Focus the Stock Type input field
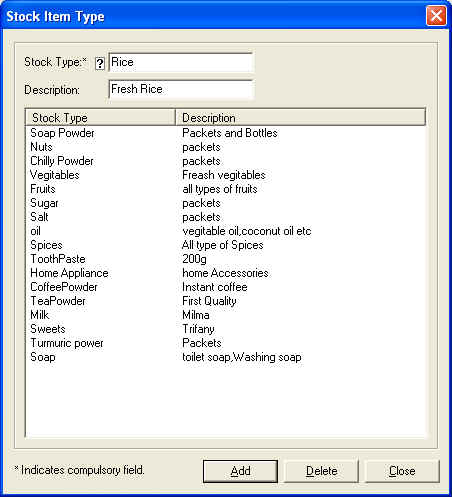 point(181,62)
